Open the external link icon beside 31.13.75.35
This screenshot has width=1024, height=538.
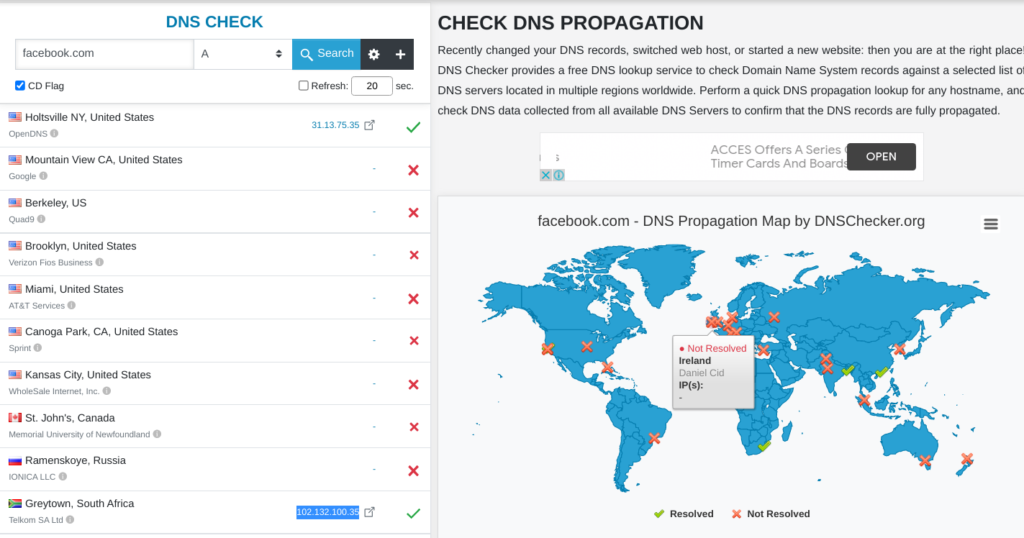[x=370, y=125]
